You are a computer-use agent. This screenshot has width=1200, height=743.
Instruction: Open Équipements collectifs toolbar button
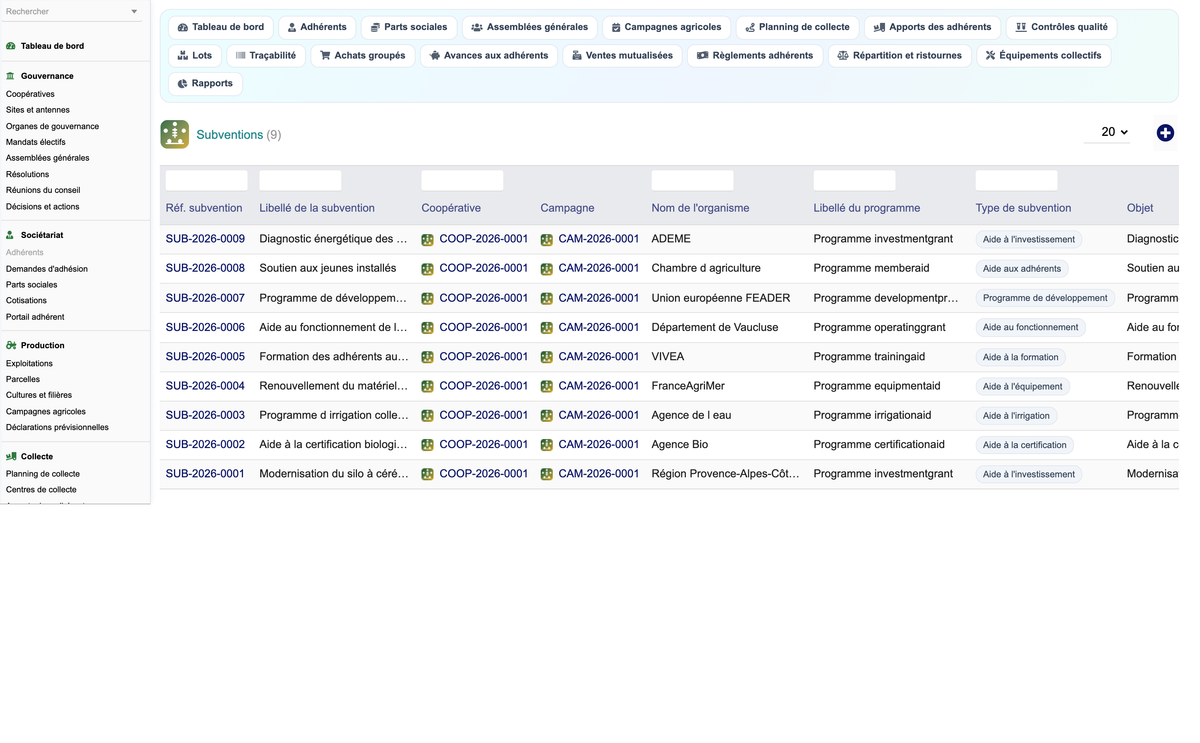pos(1044,55)
